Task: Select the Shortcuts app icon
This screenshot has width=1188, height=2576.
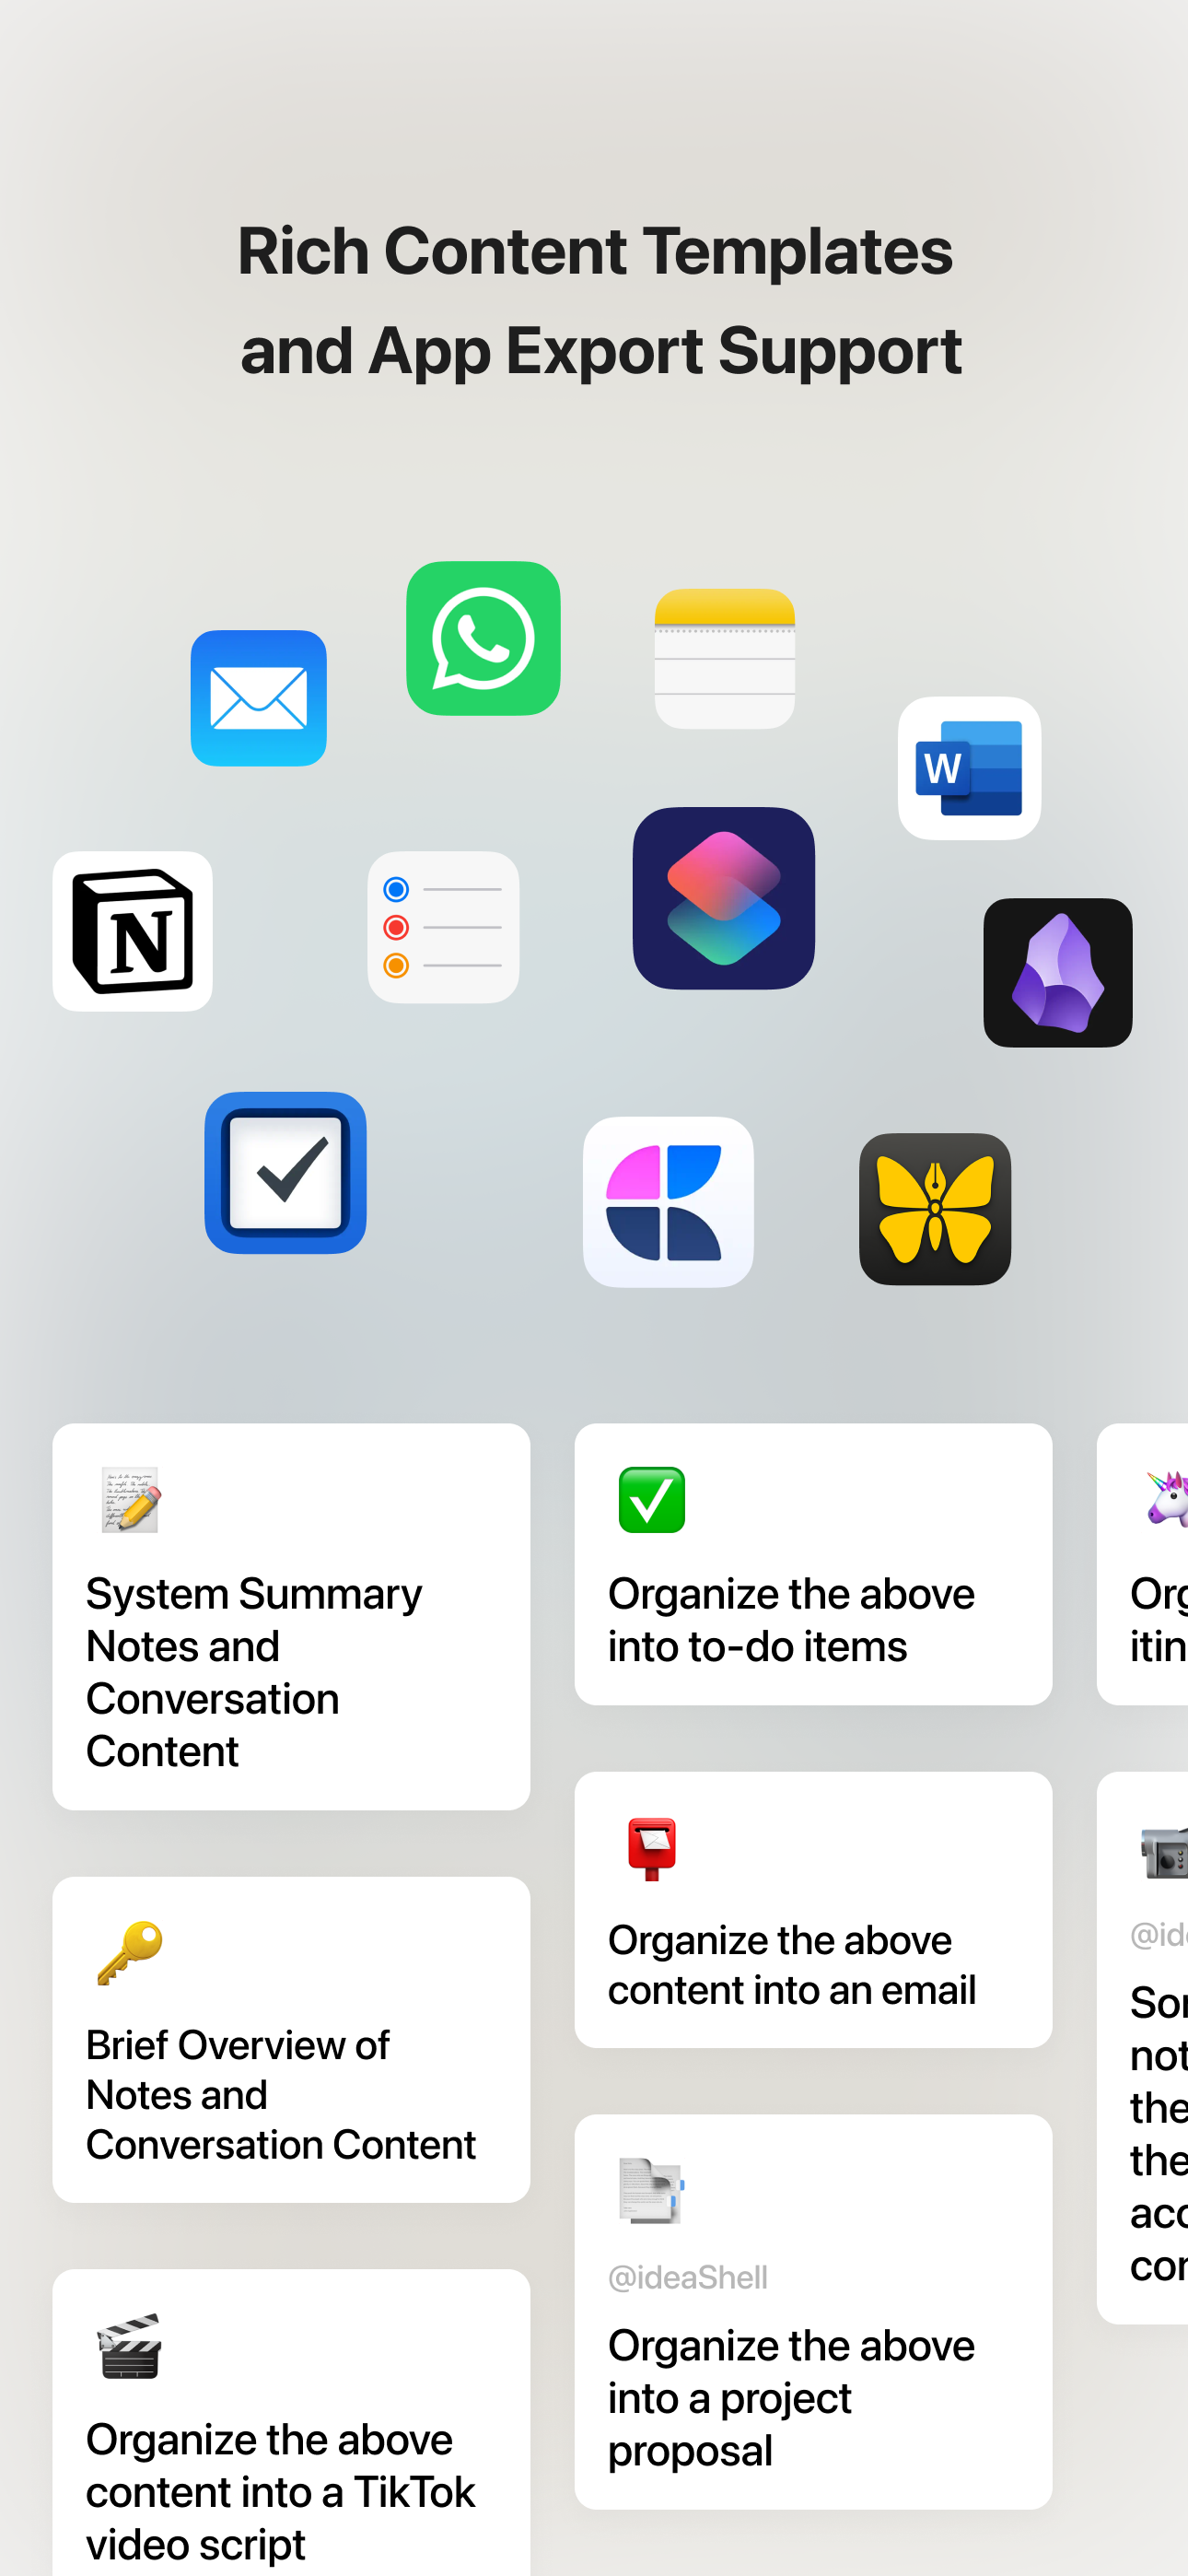Action: (723, 898)
